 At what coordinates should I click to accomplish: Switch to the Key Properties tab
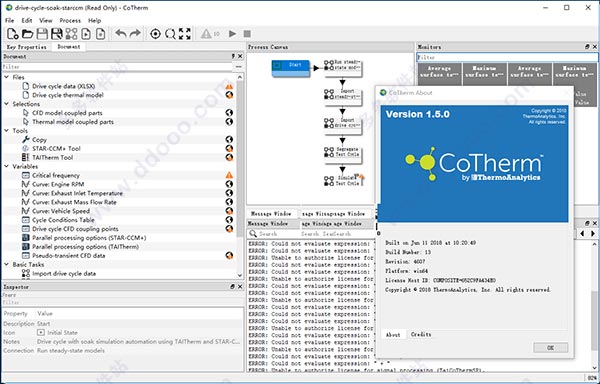[x=26, y=47]
